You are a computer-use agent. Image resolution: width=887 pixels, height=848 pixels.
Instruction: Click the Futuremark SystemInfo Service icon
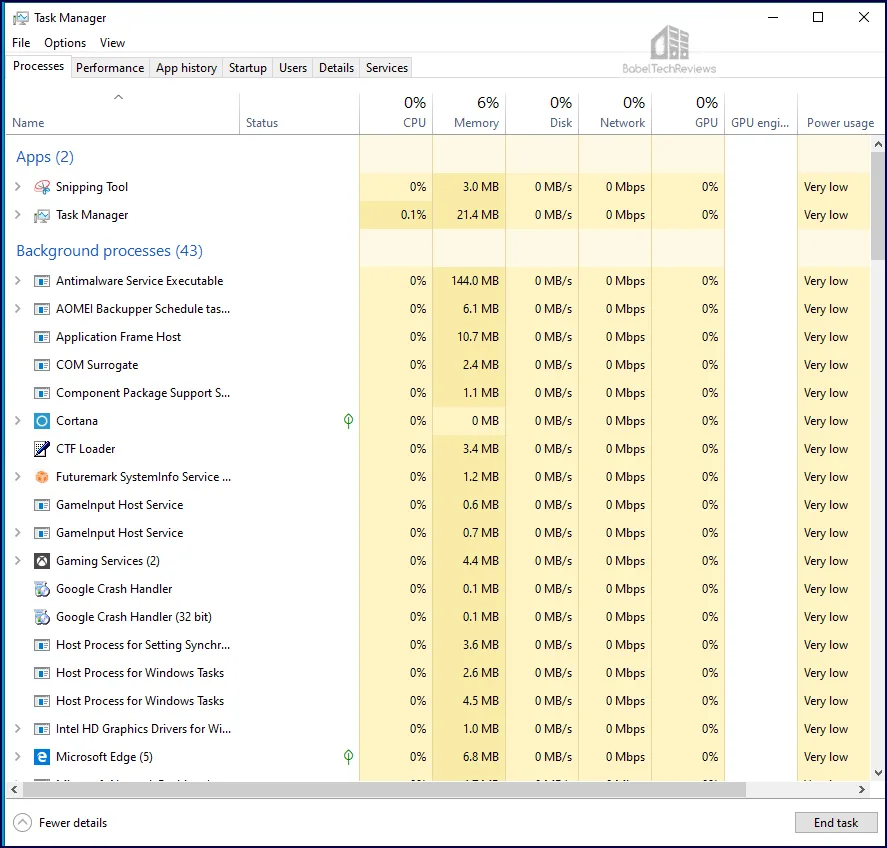(x=42, y=477)
